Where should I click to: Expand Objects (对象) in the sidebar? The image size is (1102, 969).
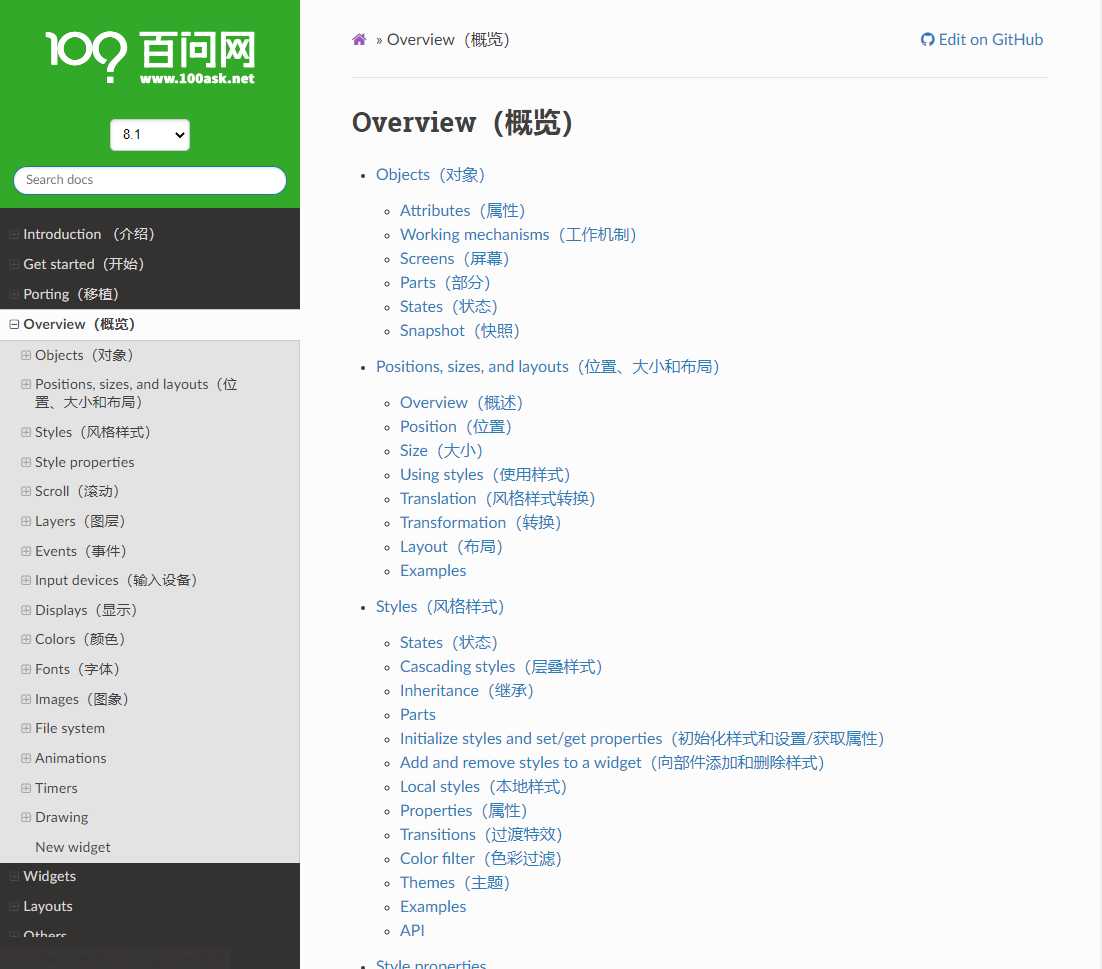[26, 355]
